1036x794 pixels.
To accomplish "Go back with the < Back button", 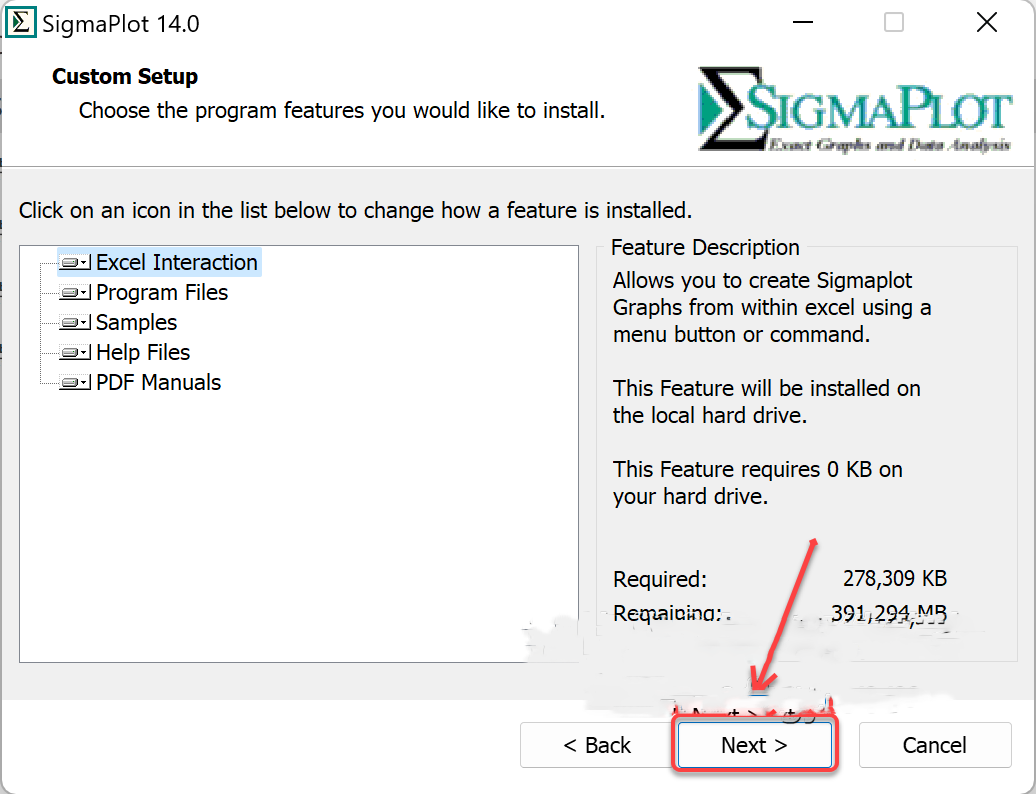I will [x=597, y=745].
